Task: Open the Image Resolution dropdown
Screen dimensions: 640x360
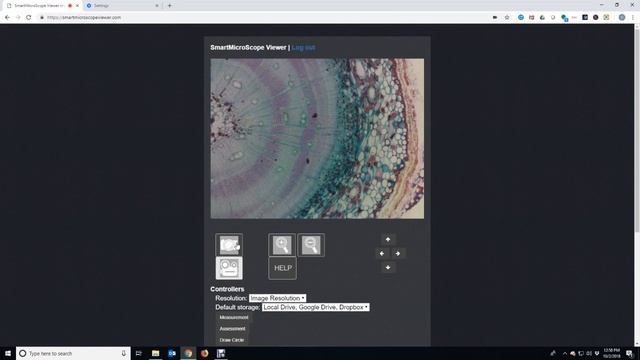Action: pyautogui.click(x=277, y=298)
